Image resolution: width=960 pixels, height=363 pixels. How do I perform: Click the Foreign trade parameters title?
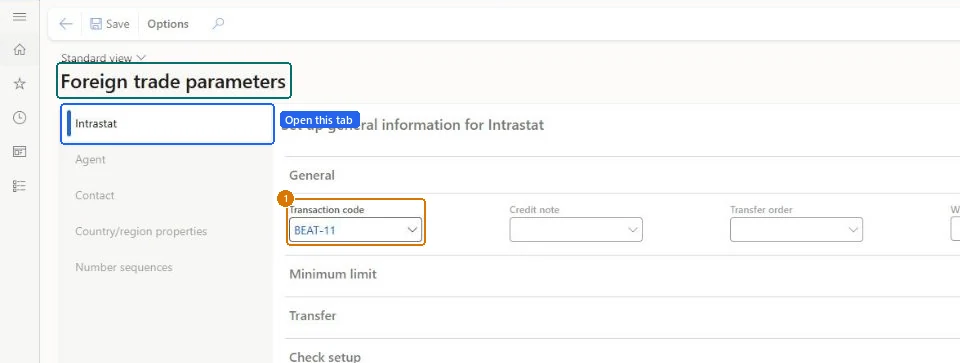click(x=173, y=81)
